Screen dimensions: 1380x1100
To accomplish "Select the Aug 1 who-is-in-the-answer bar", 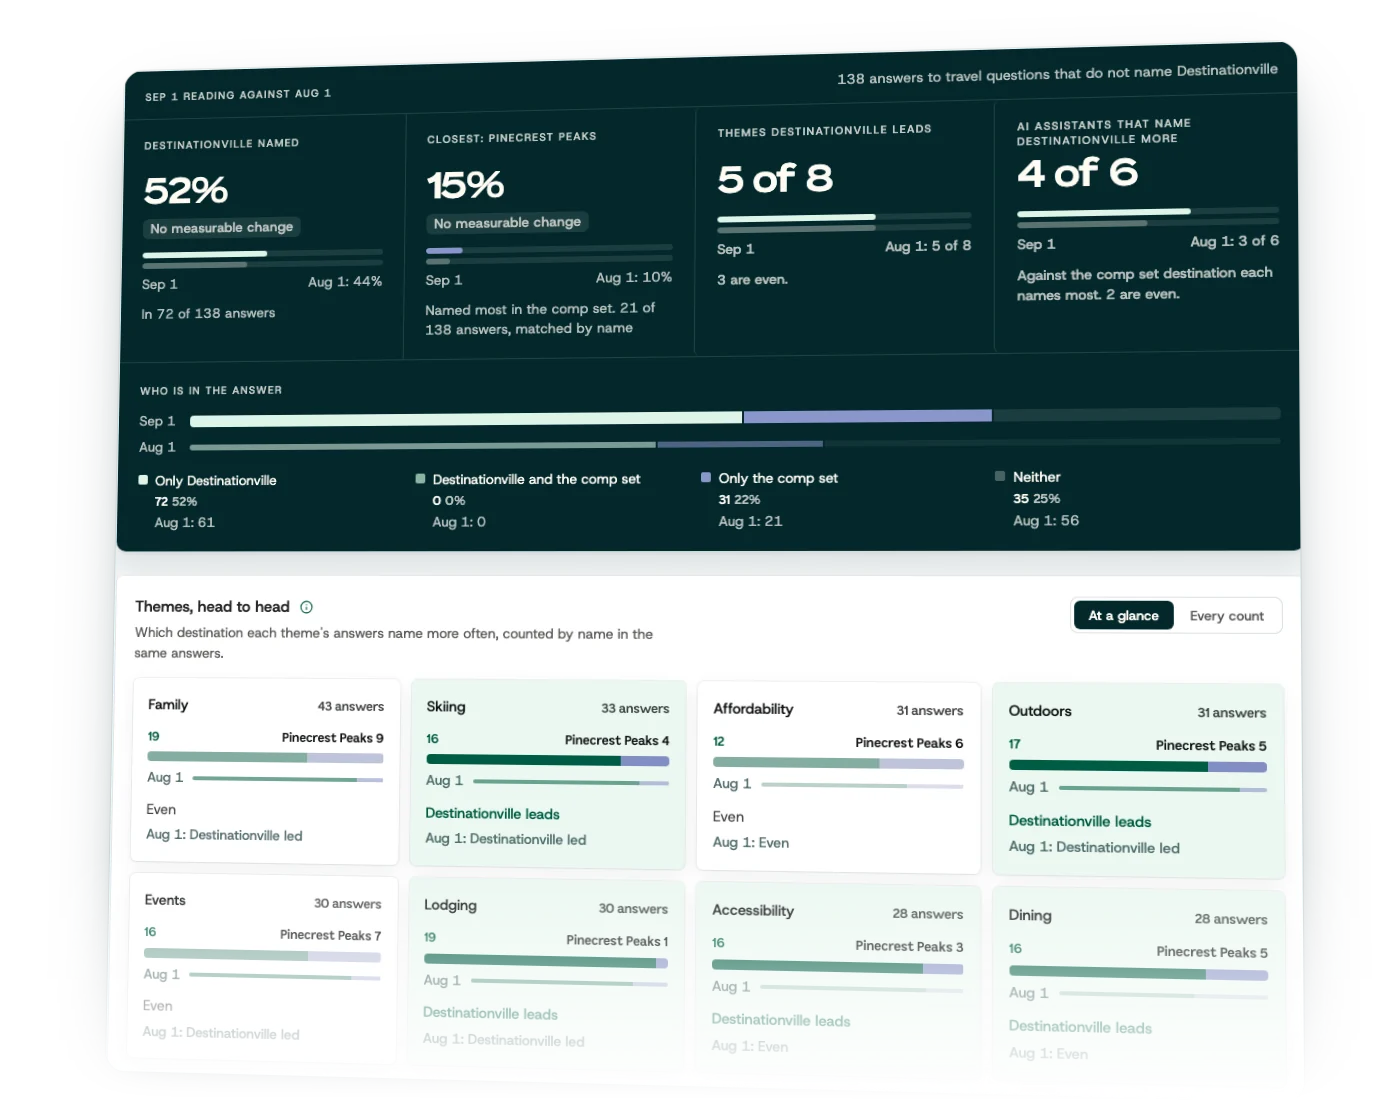I will click(x=735, y=443).
